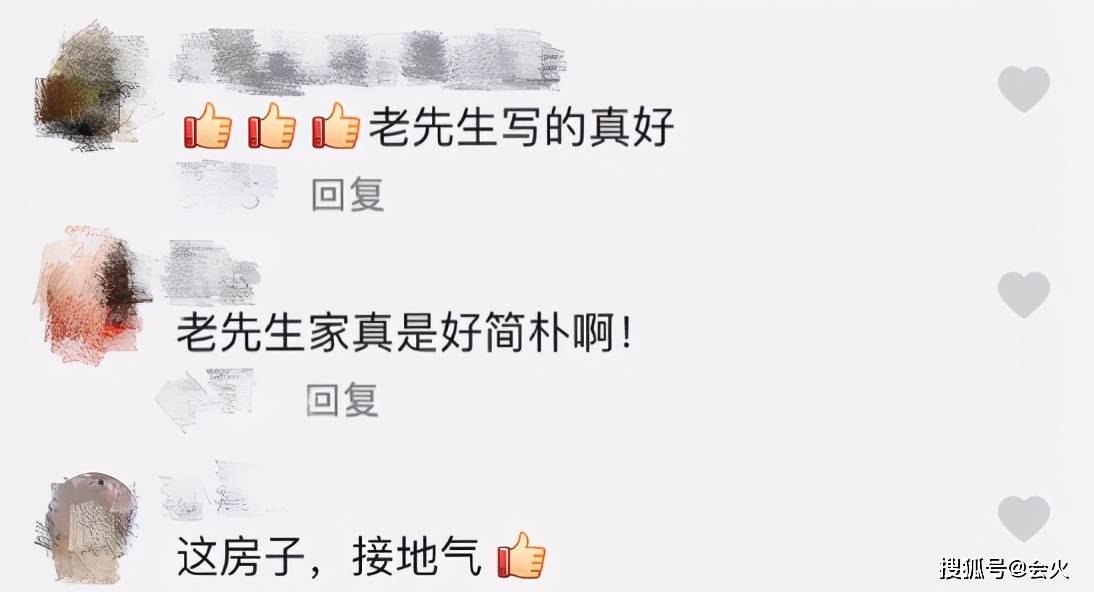Click the 搜狐号@会火 watermark
Image resolution: width=1094 pixels, height=592 pixels.
coord(1004,568)
